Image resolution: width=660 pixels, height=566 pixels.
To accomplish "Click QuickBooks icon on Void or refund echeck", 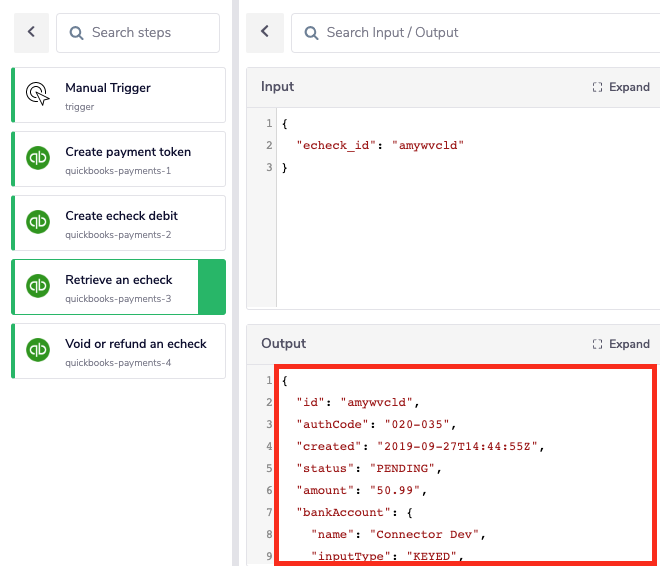I will [x=38, y=350].
